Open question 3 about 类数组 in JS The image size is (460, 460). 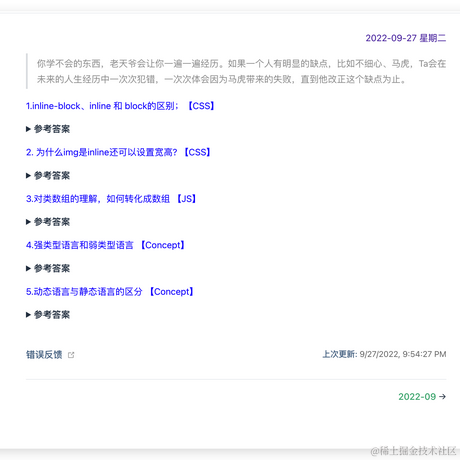tap(111, 199)
